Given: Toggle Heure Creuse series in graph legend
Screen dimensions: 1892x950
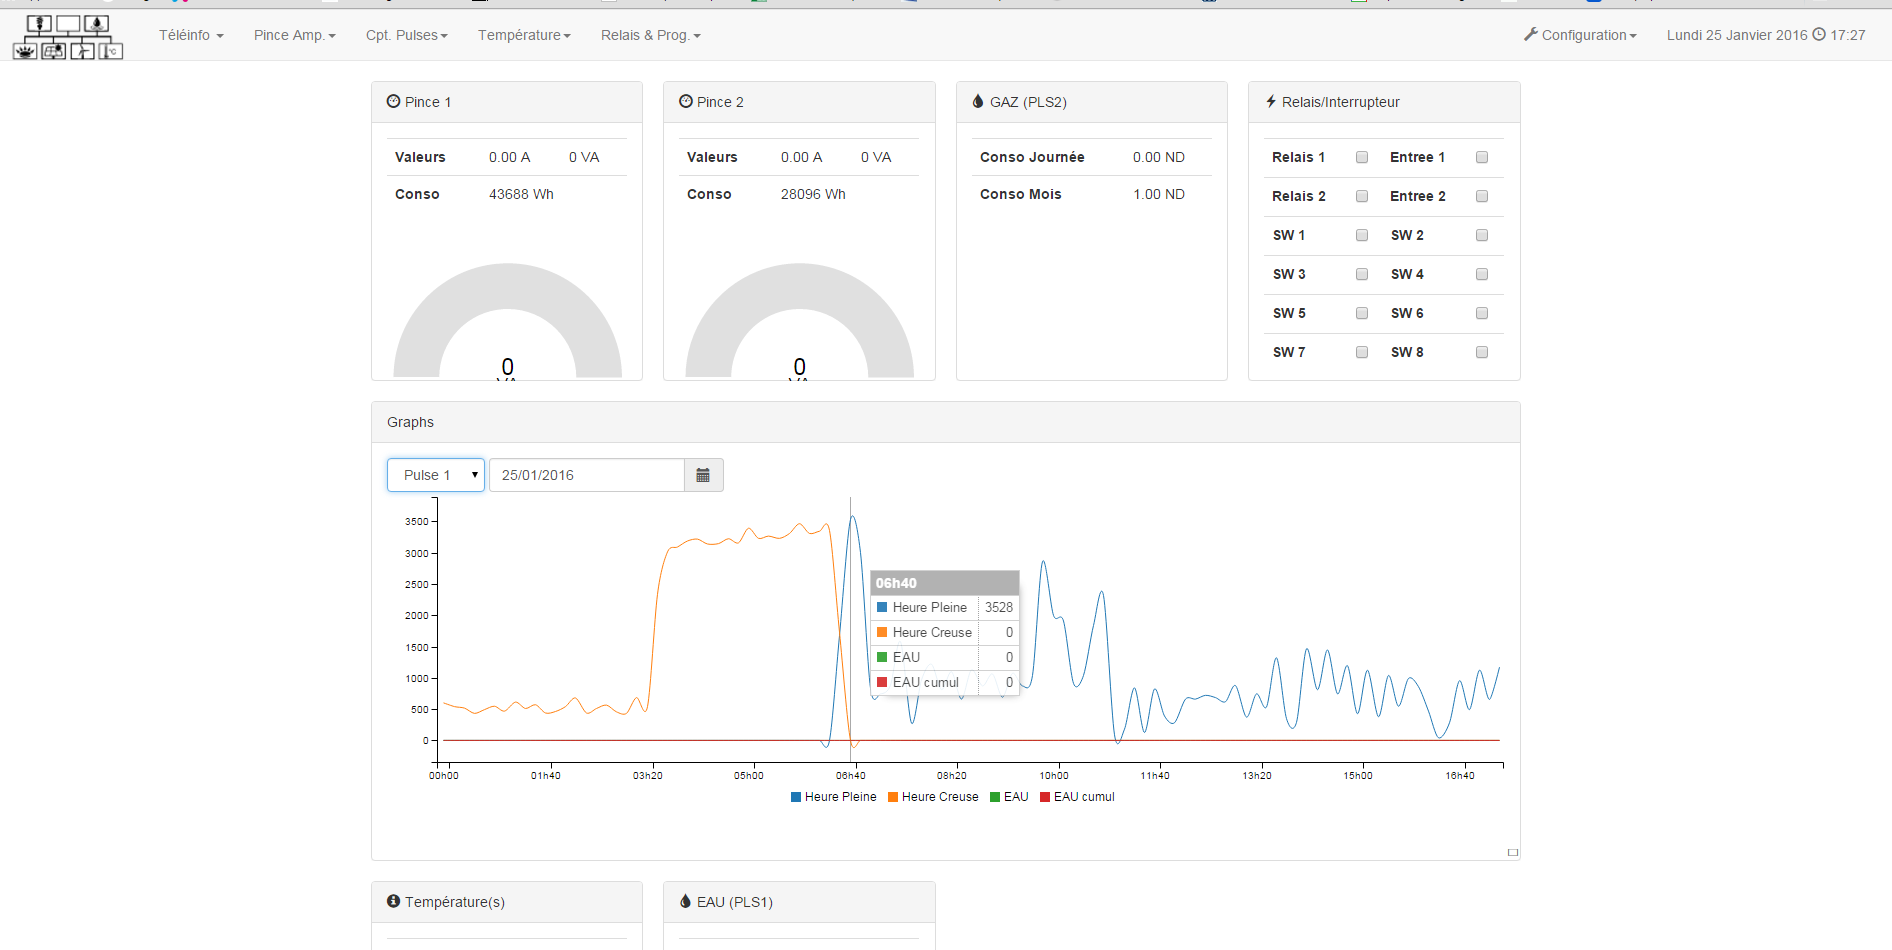Looking at the screenshot, I should [933, 797].
